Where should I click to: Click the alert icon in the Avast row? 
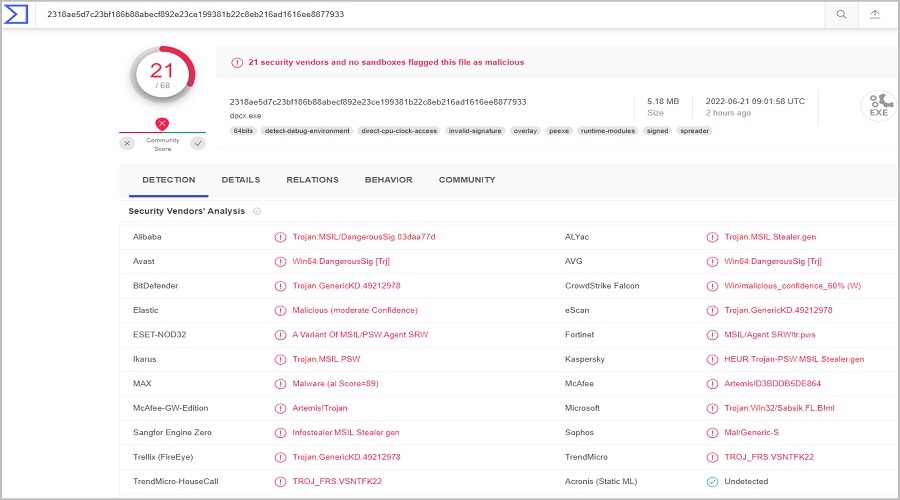tap(280, 262)
